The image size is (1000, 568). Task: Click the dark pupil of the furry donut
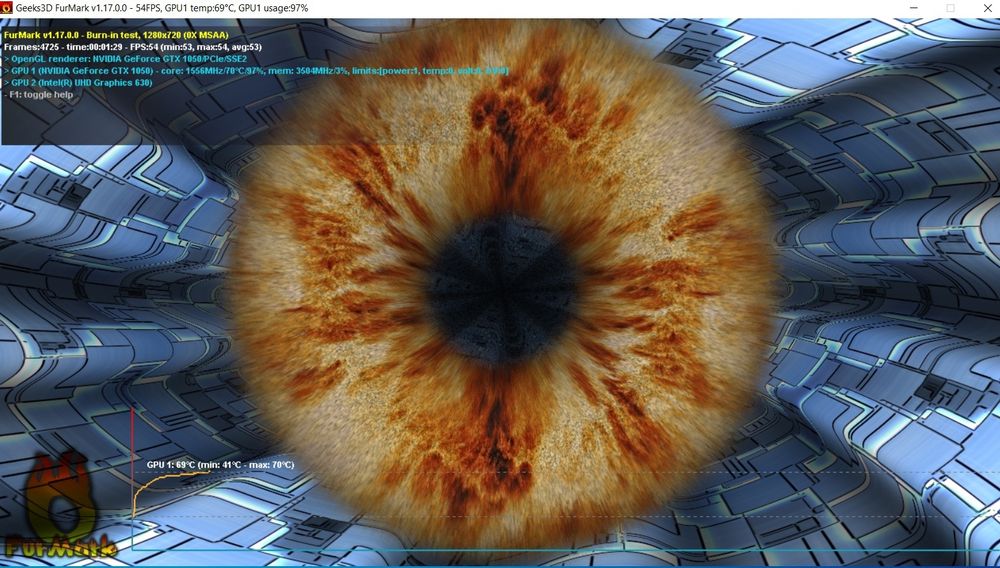(503, 290)
